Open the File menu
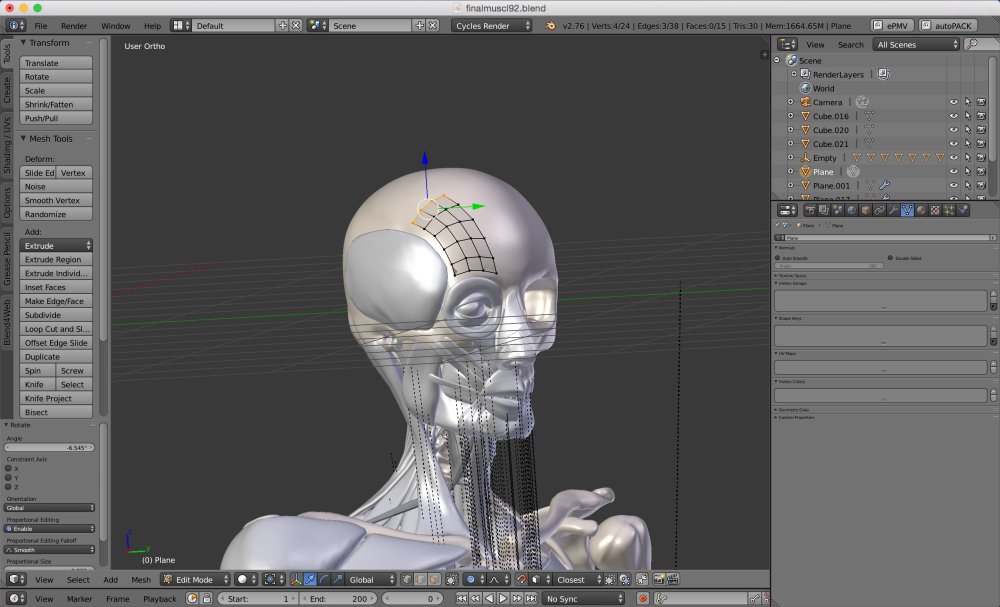 41,26
